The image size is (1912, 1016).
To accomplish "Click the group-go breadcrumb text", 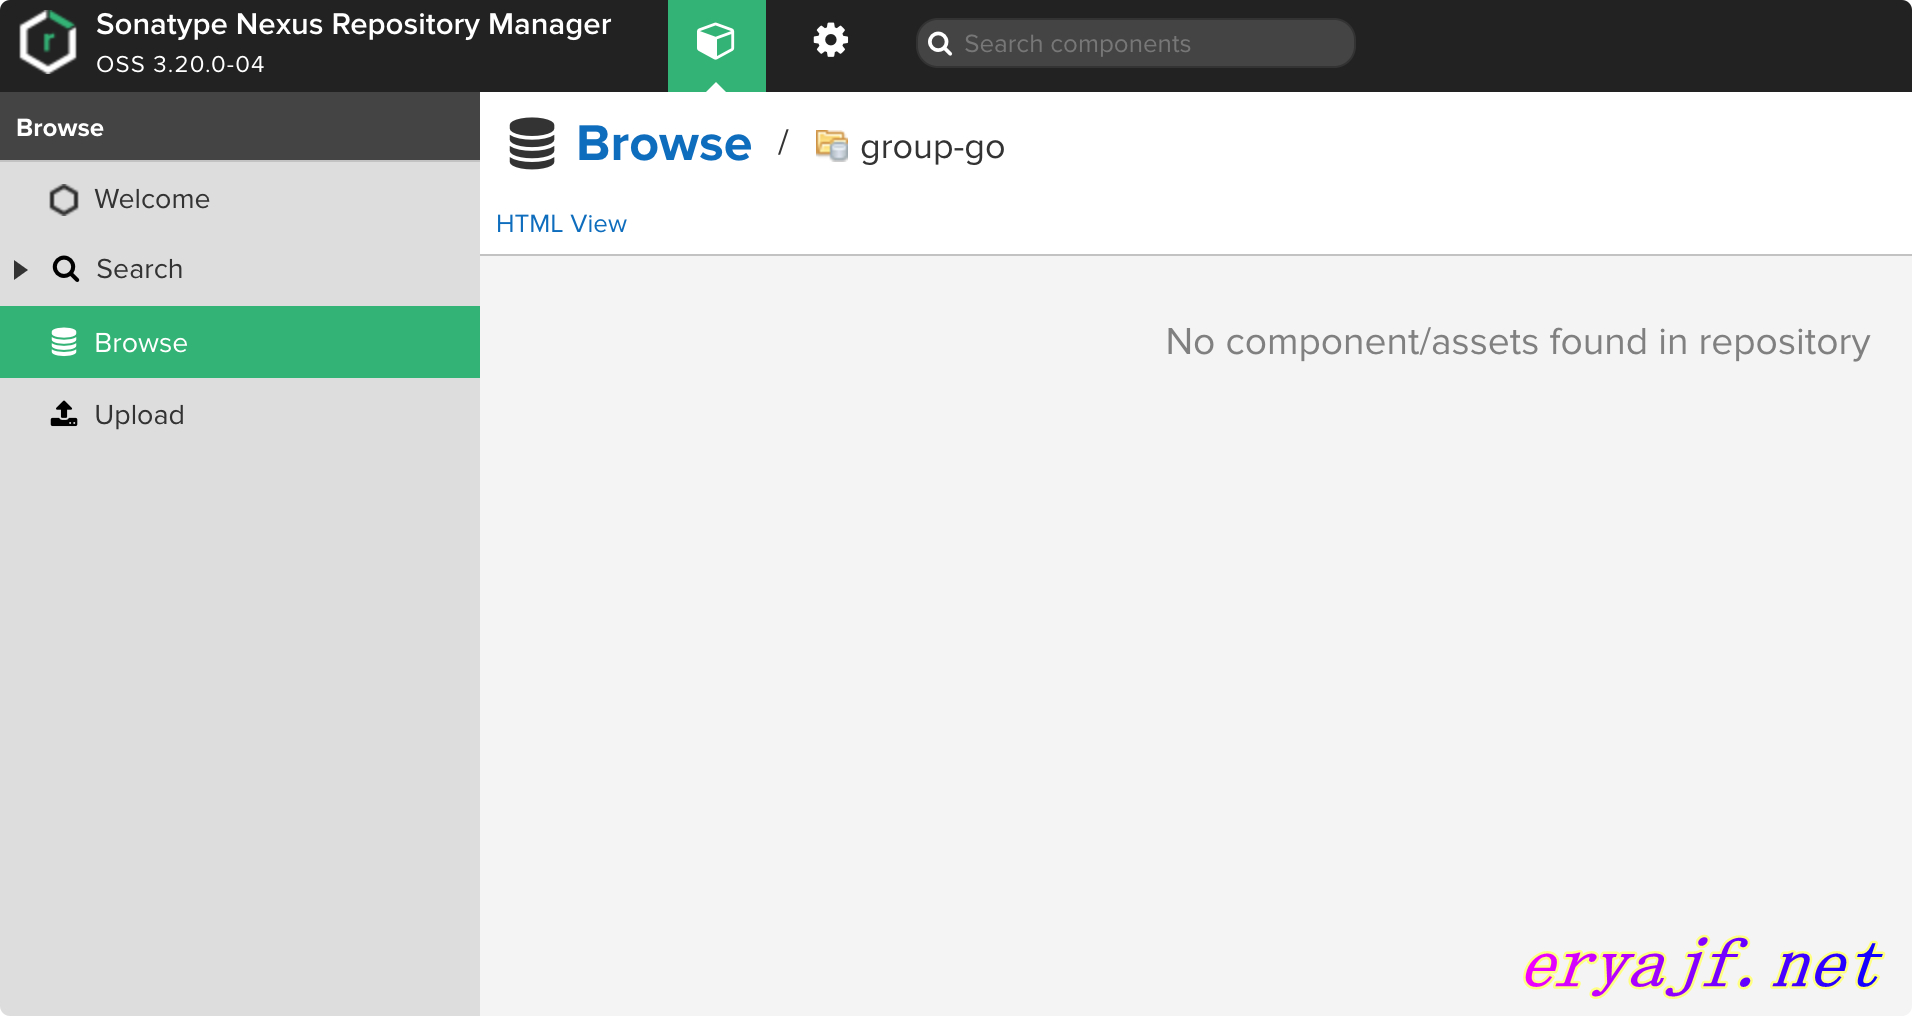I will pyautogui.click(x=932, y=147).
